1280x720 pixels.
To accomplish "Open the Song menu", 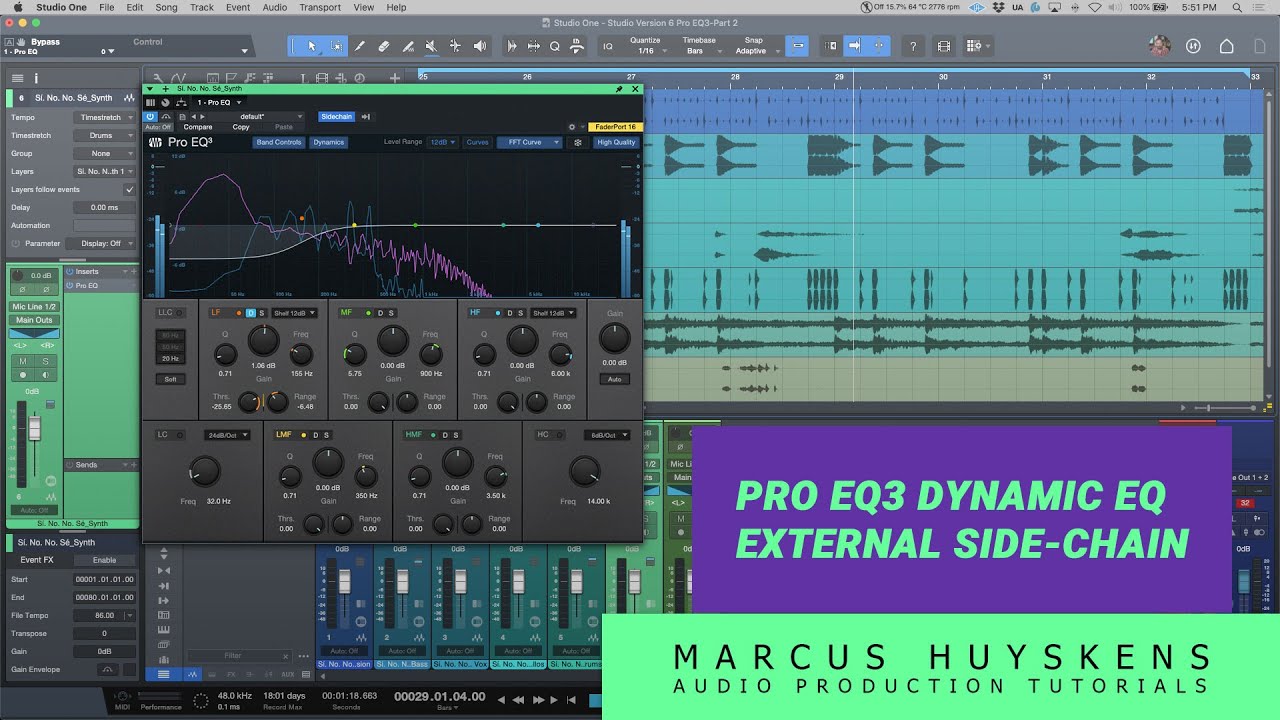I will [x=166, y=7].
